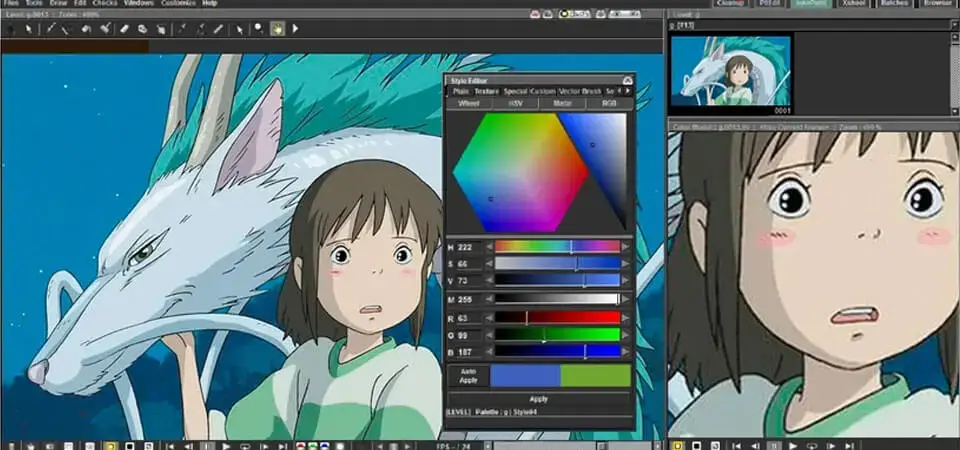Image resolution: width=960 pixels, height=450 pixels.
Task: Decrease Hue with the left arrow
Action: pos(489,247)
